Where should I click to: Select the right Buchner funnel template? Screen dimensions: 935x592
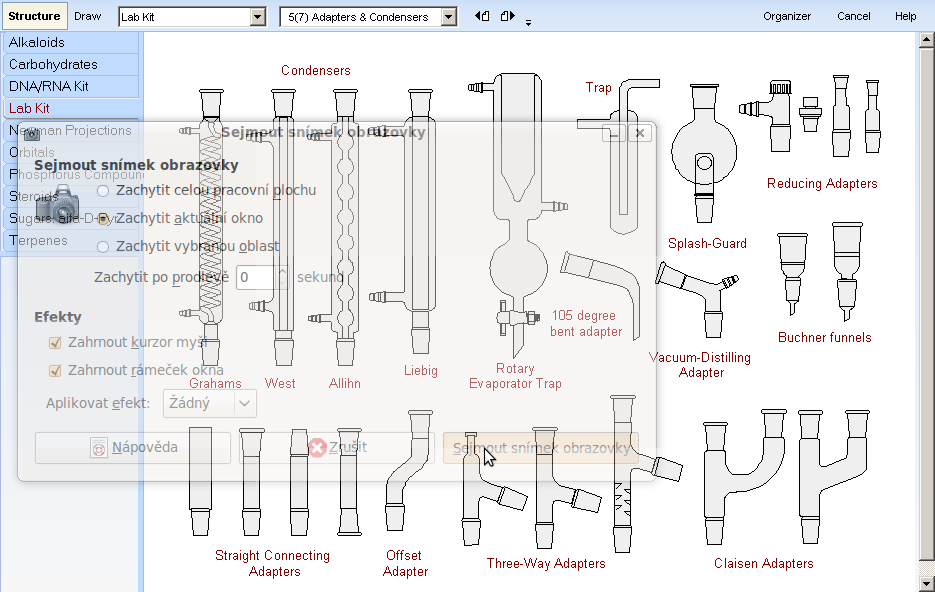pos(847,272)
